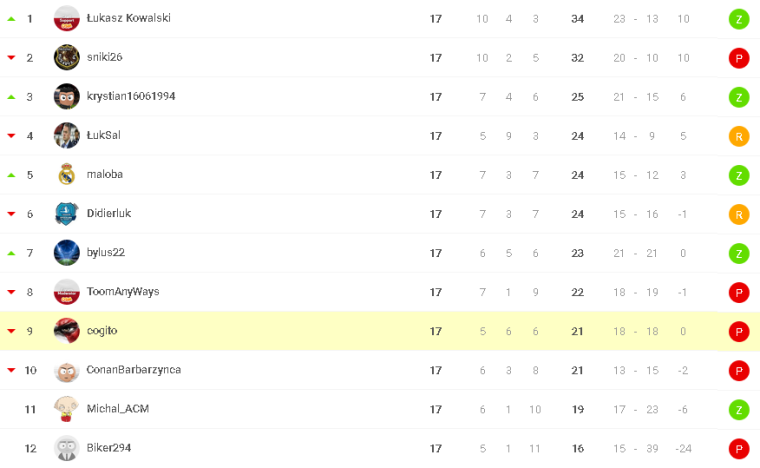This screenshot has height=468, width=760.
Task: Open ConanBarbarzynca's profile name
Action: tap(133, 369)
